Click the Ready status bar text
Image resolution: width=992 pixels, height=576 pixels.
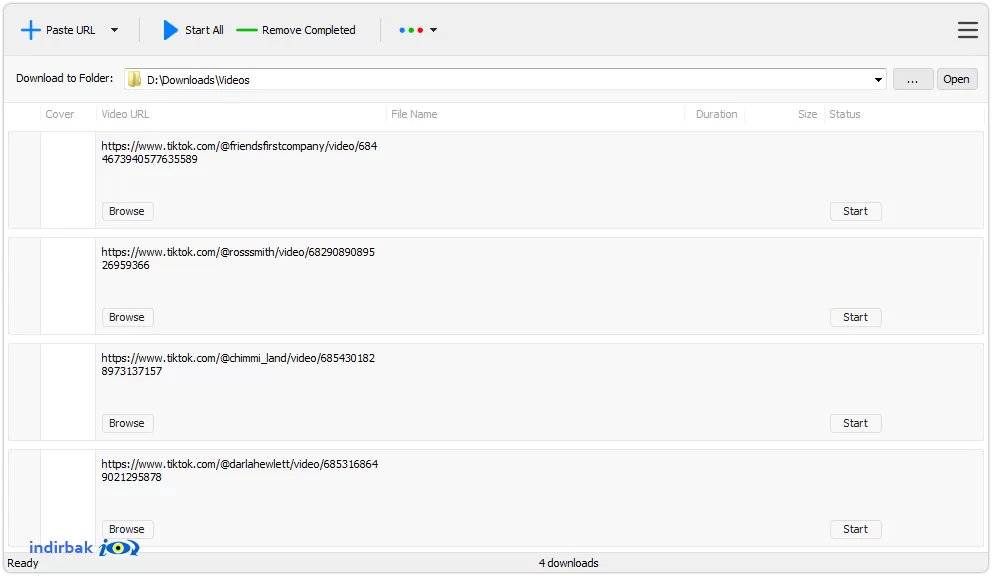pyautogui.click(x=23, y=563)
